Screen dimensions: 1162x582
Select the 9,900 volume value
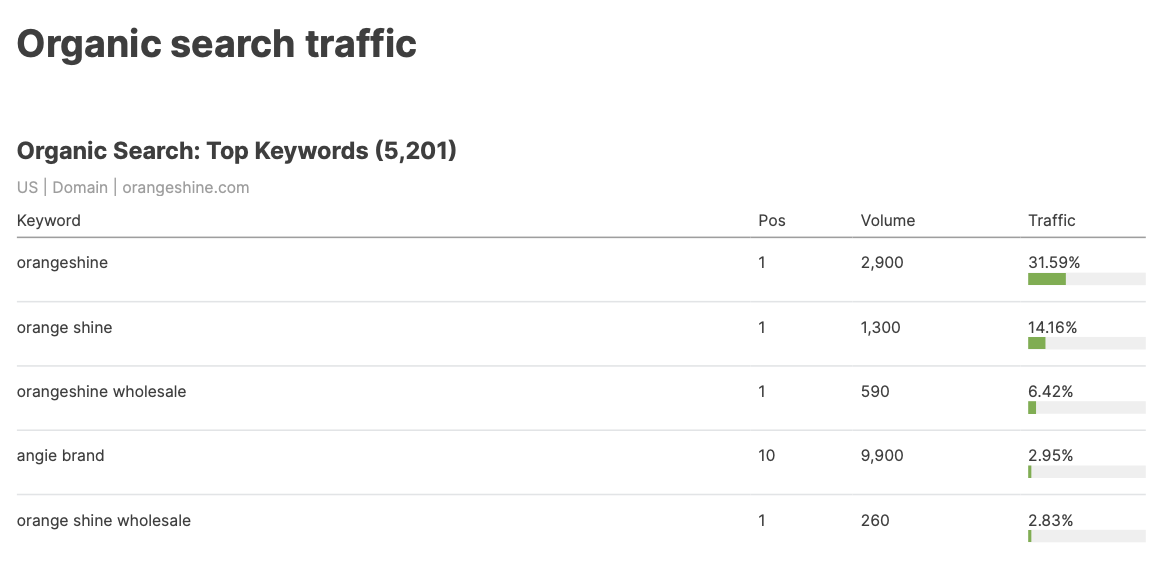[881, 455]
